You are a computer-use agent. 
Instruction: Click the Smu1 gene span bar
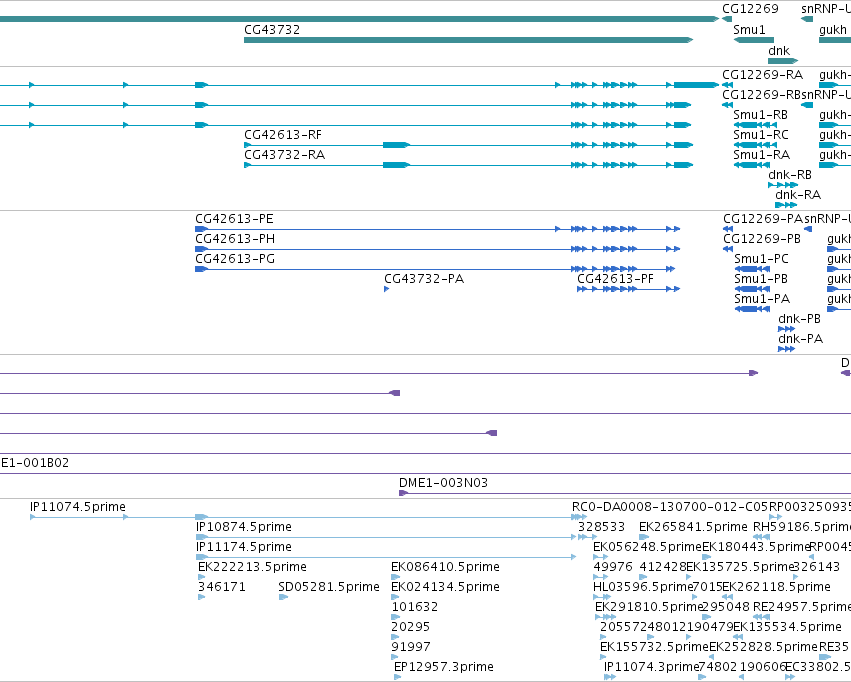pos(754,40)
